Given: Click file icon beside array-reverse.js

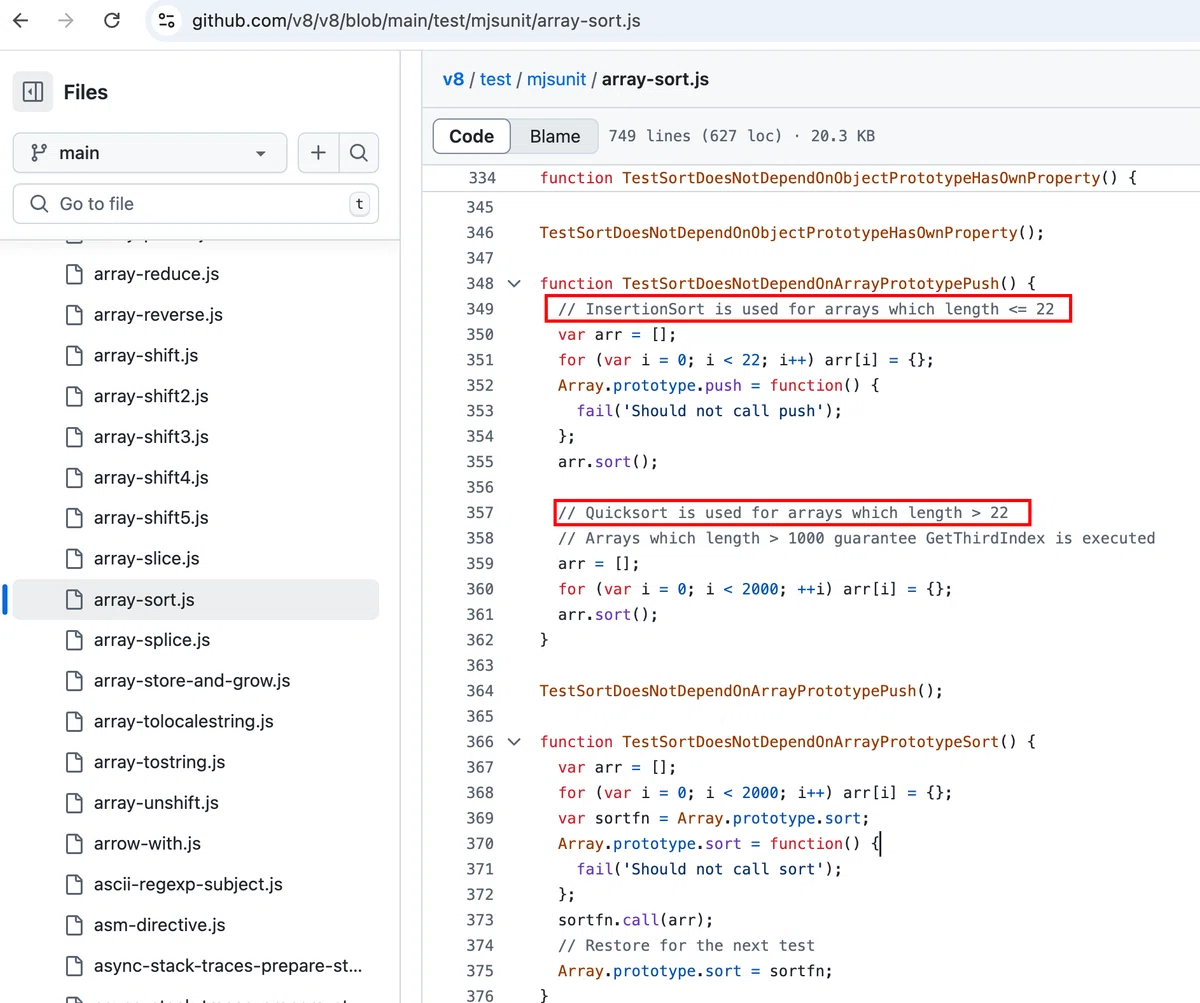Looking at the screenshot, I should click(x=73, y=315).
